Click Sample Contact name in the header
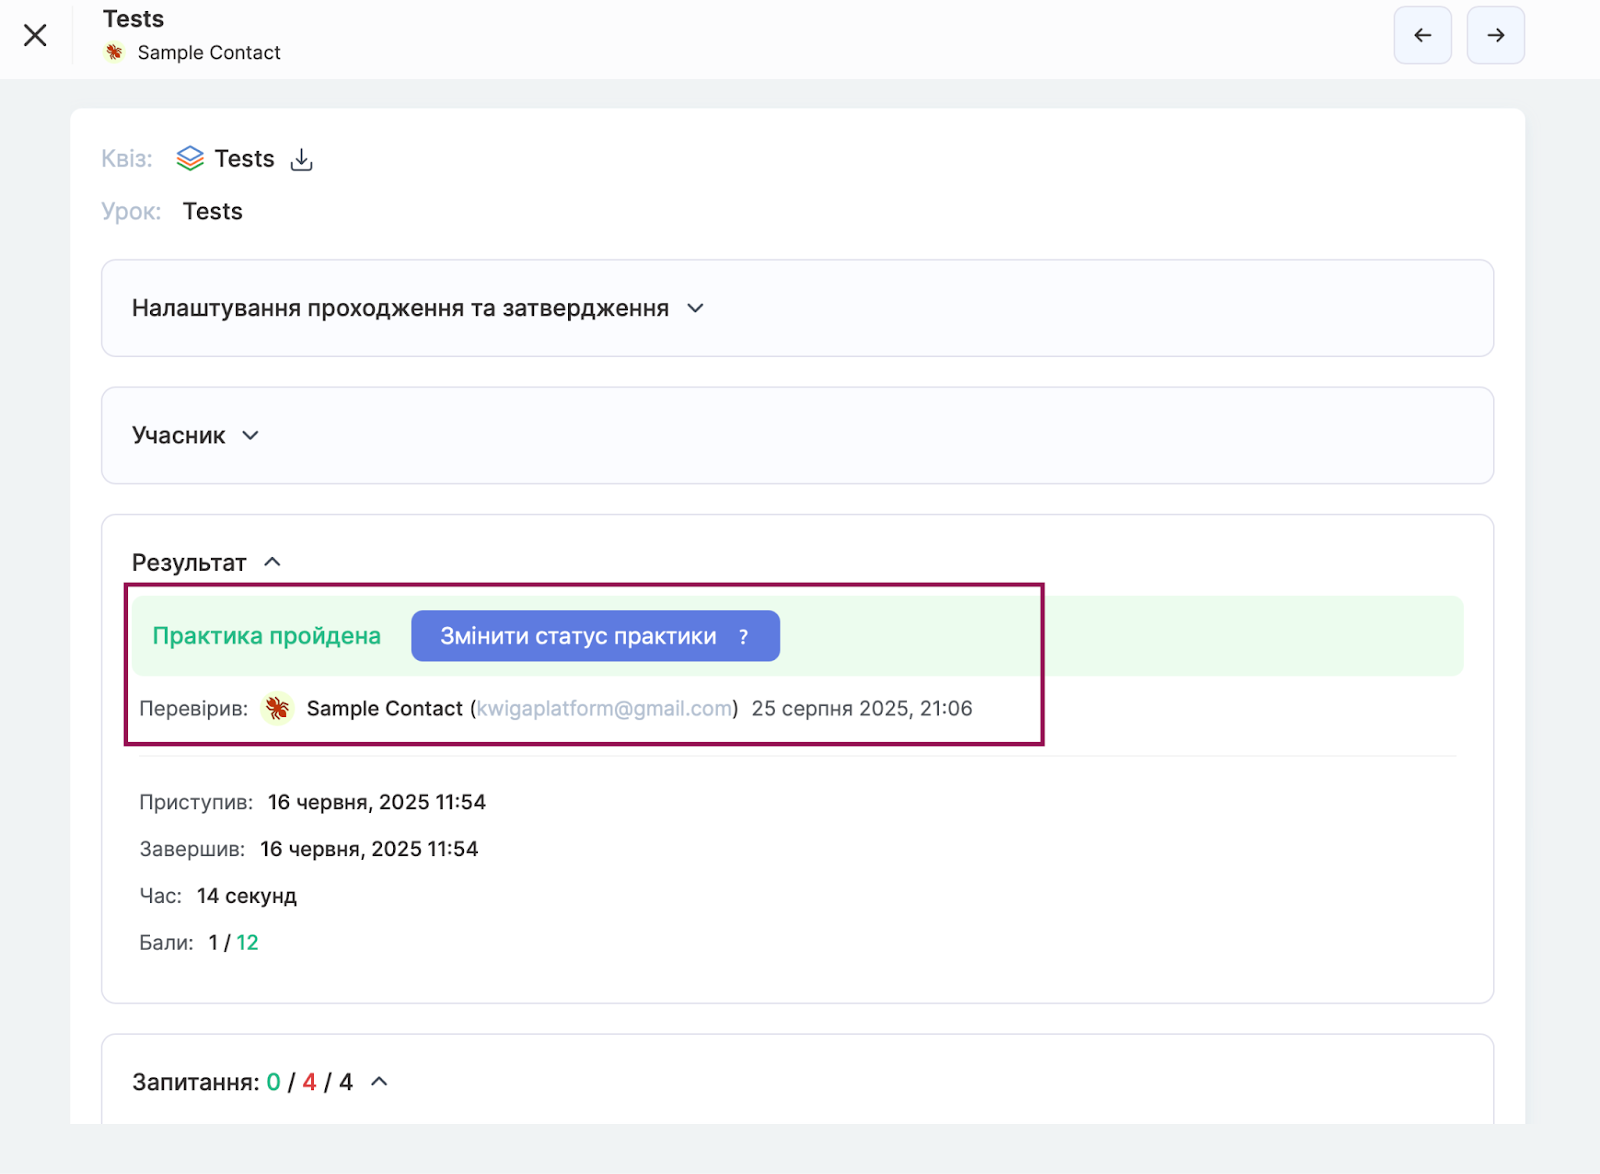The height and width of the screenshot is (1174, 1600). [x=209, y=53]
